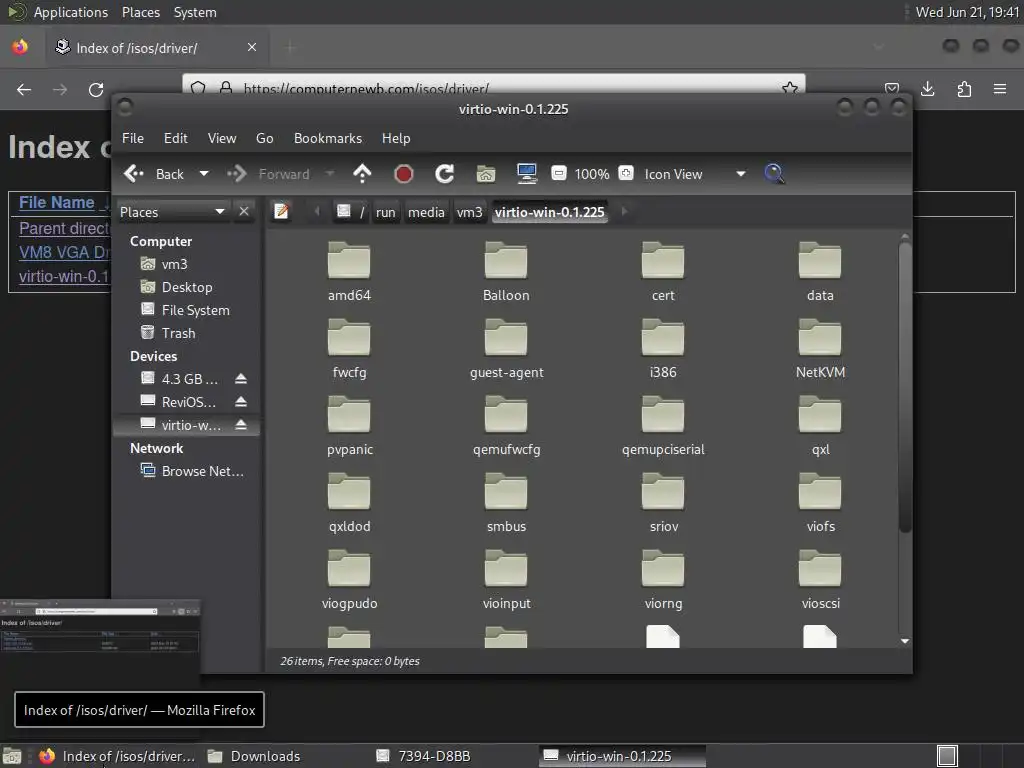The image size is (1024, 768).
Task: Select the NetKVM folder
Action: pos(820,349)
